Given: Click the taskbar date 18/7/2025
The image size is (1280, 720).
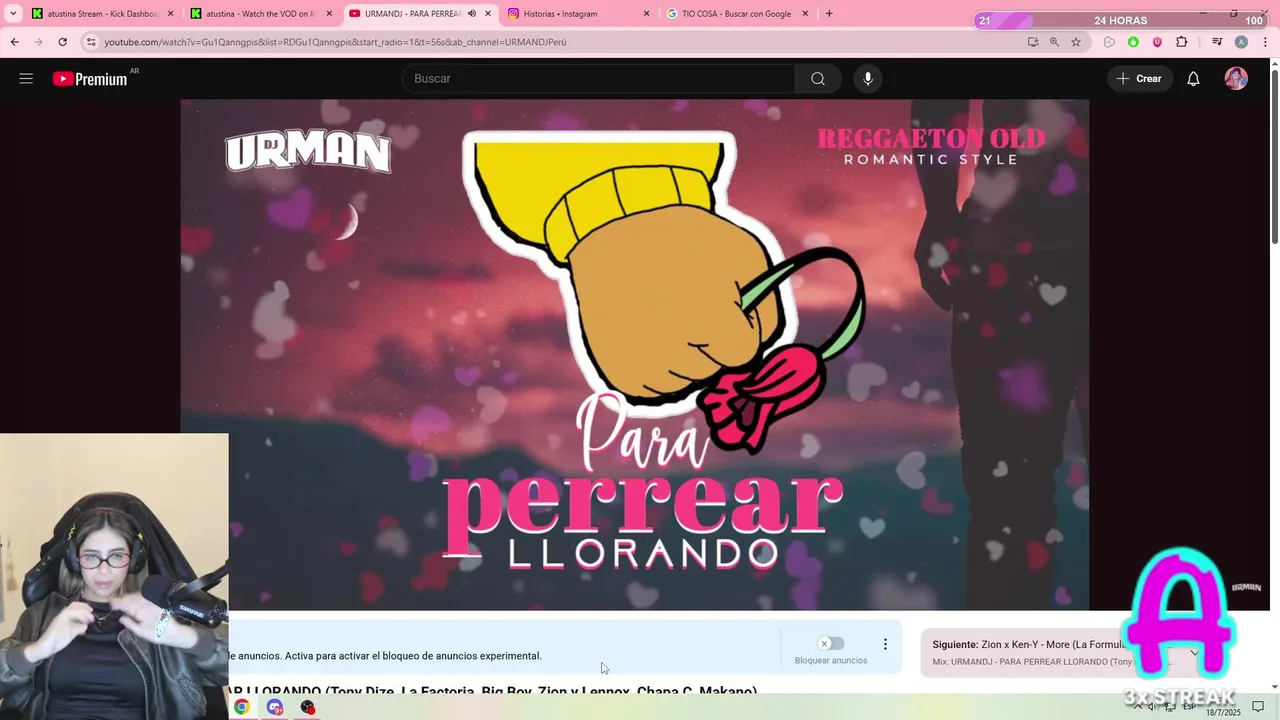Looking at the screenshot, I should [1222, 712].
